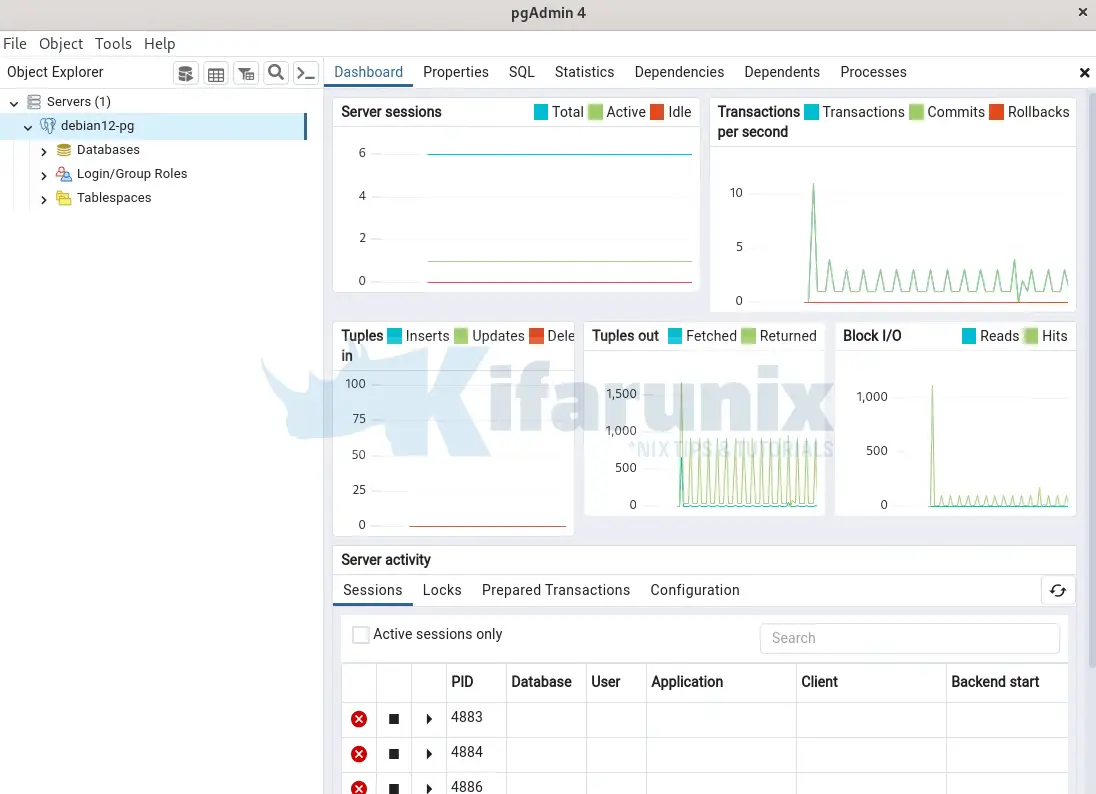Image resolution: width=1096 pixels, height=794 pixels.
Task: Open the Filtered Rows toolbar icon
Action: tap(246, 72)
